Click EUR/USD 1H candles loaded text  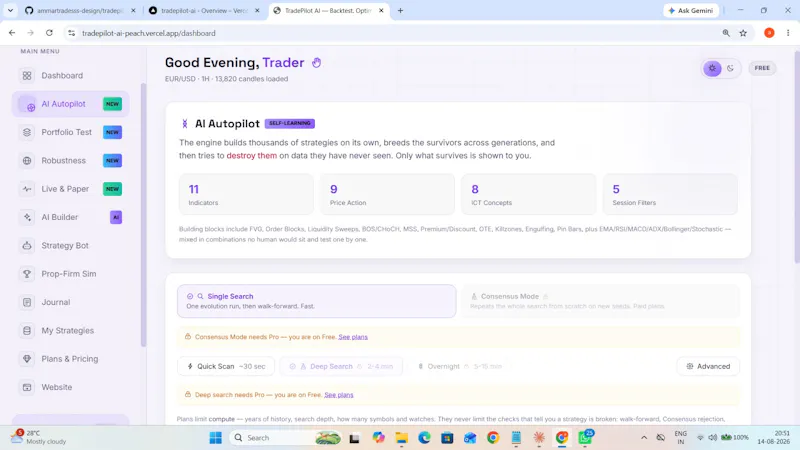click(227, 79)
